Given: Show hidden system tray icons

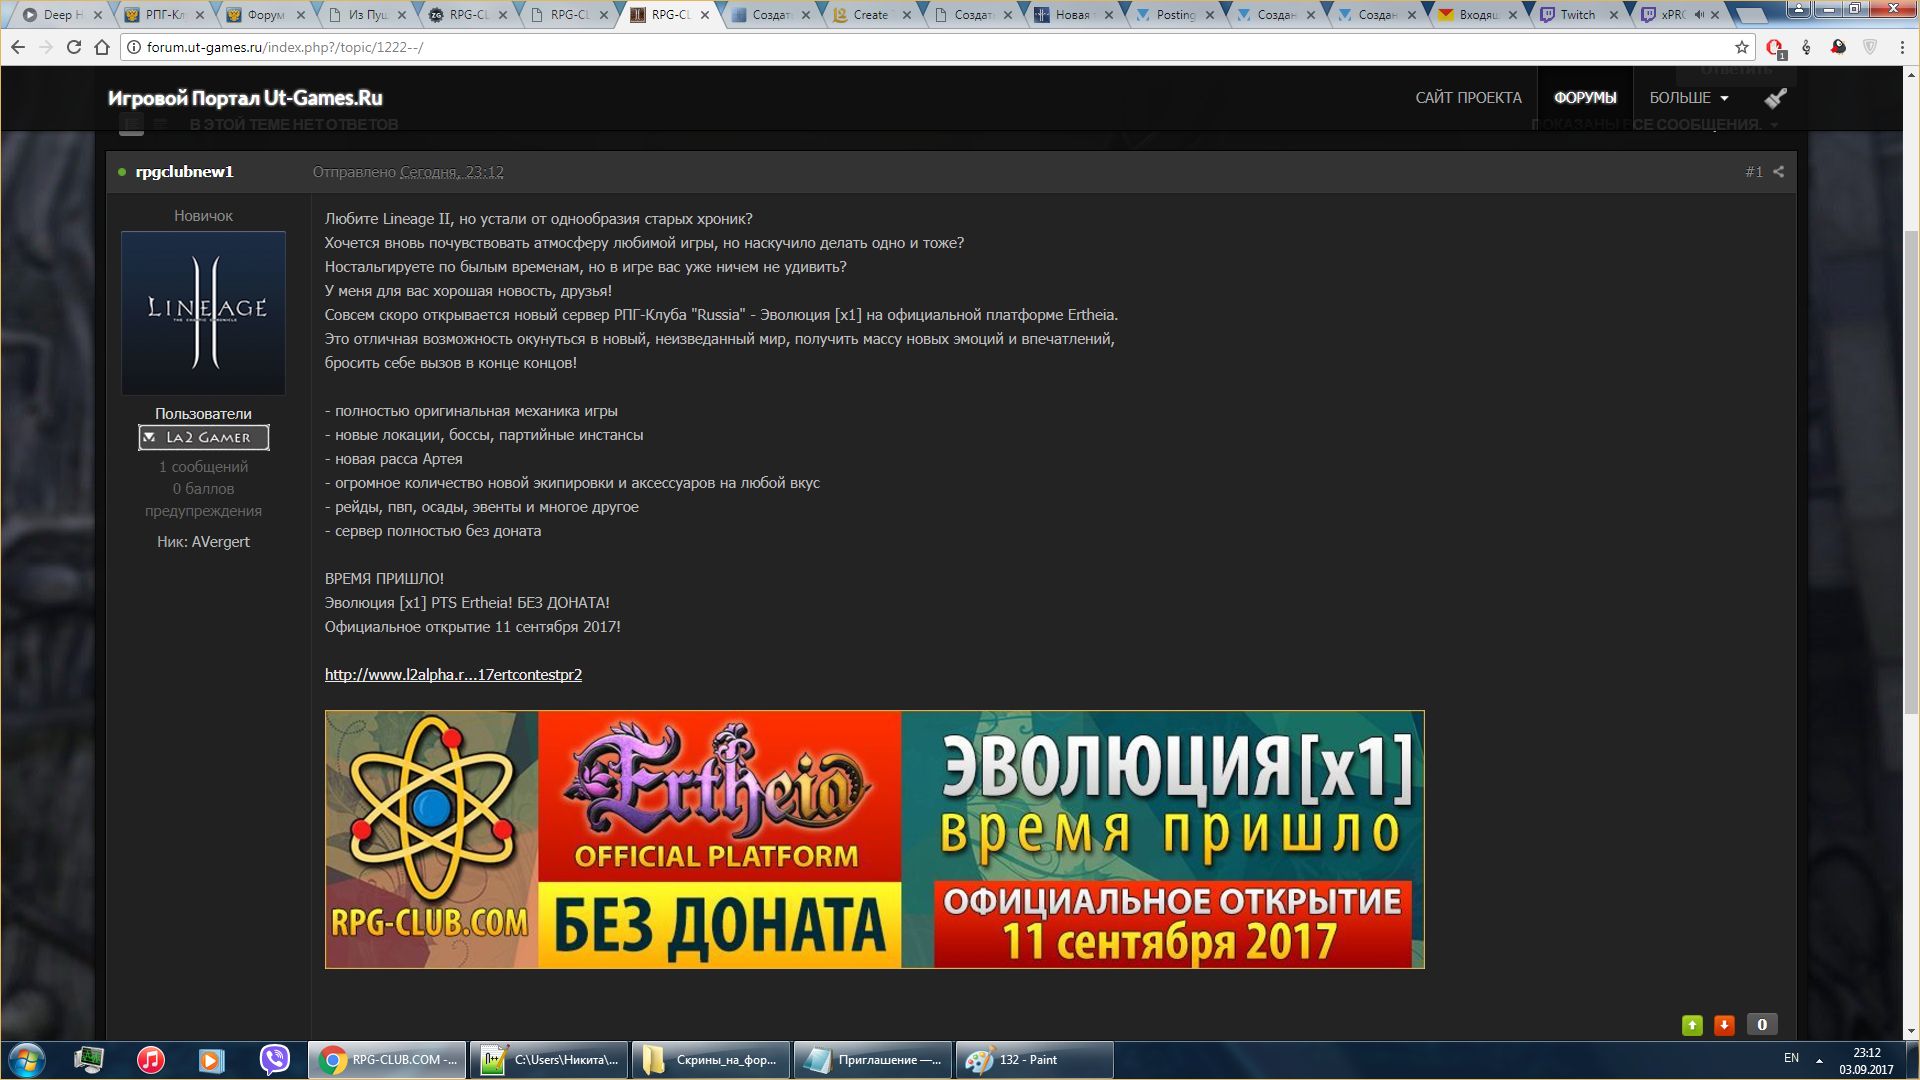Looking at the screenshot, I should click(1819, 1060).
